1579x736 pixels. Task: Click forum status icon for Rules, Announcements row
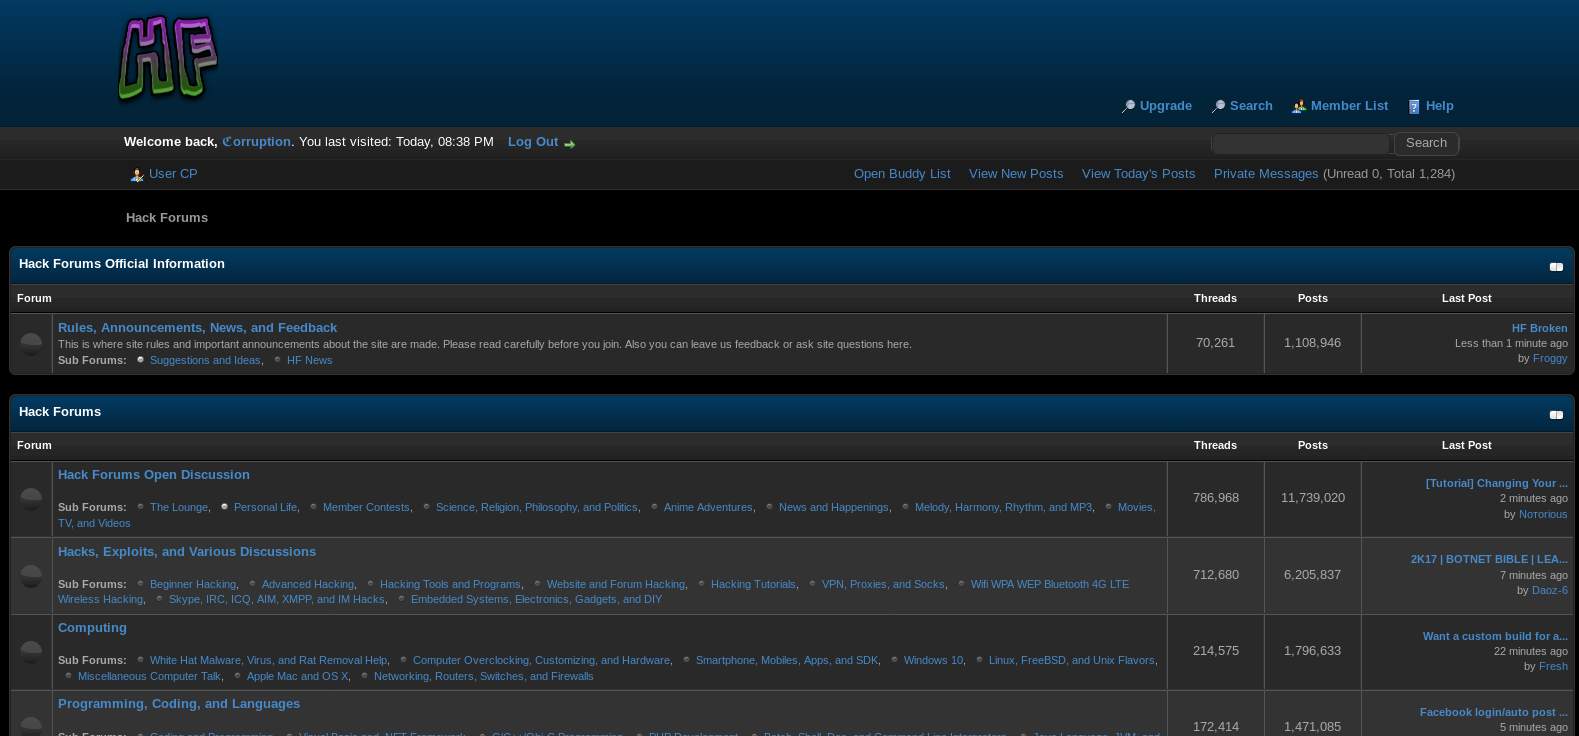[31, 343]
